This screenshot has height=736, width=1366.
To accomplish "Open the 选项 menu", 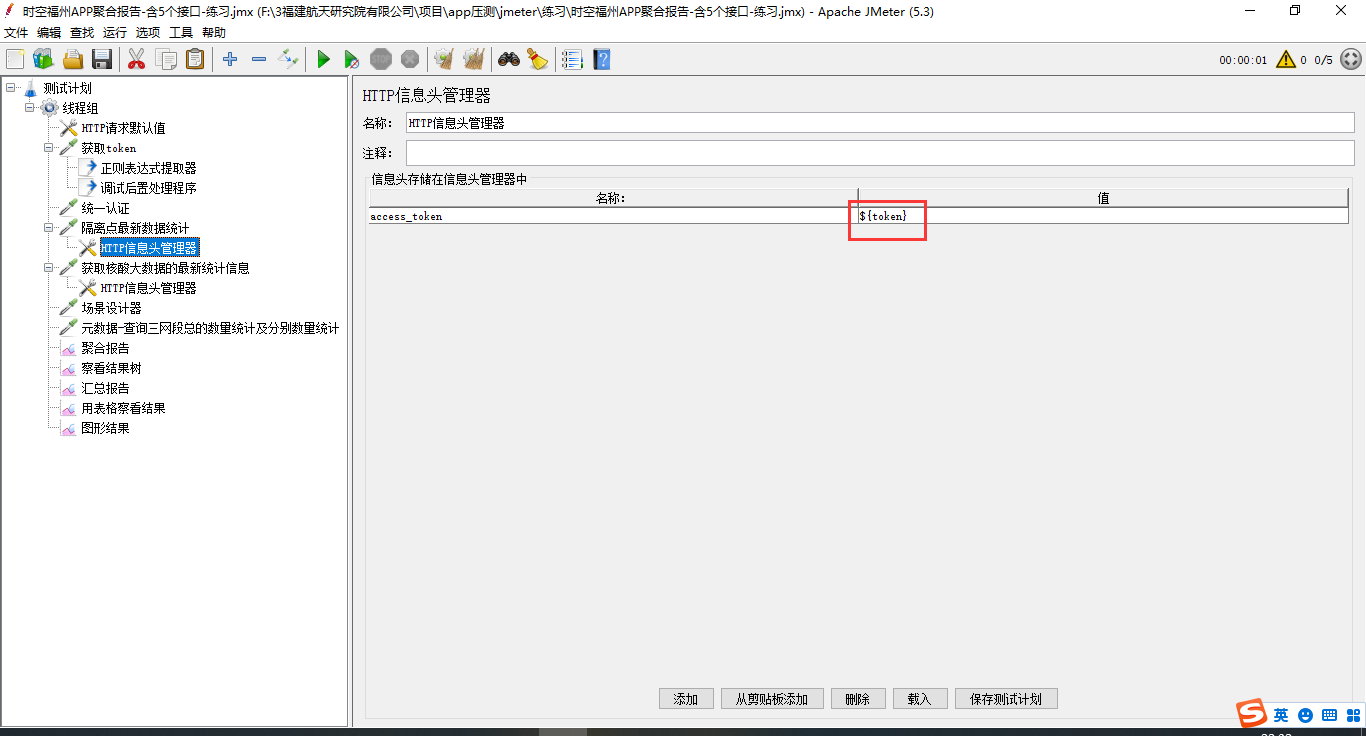I will point(148,32).
